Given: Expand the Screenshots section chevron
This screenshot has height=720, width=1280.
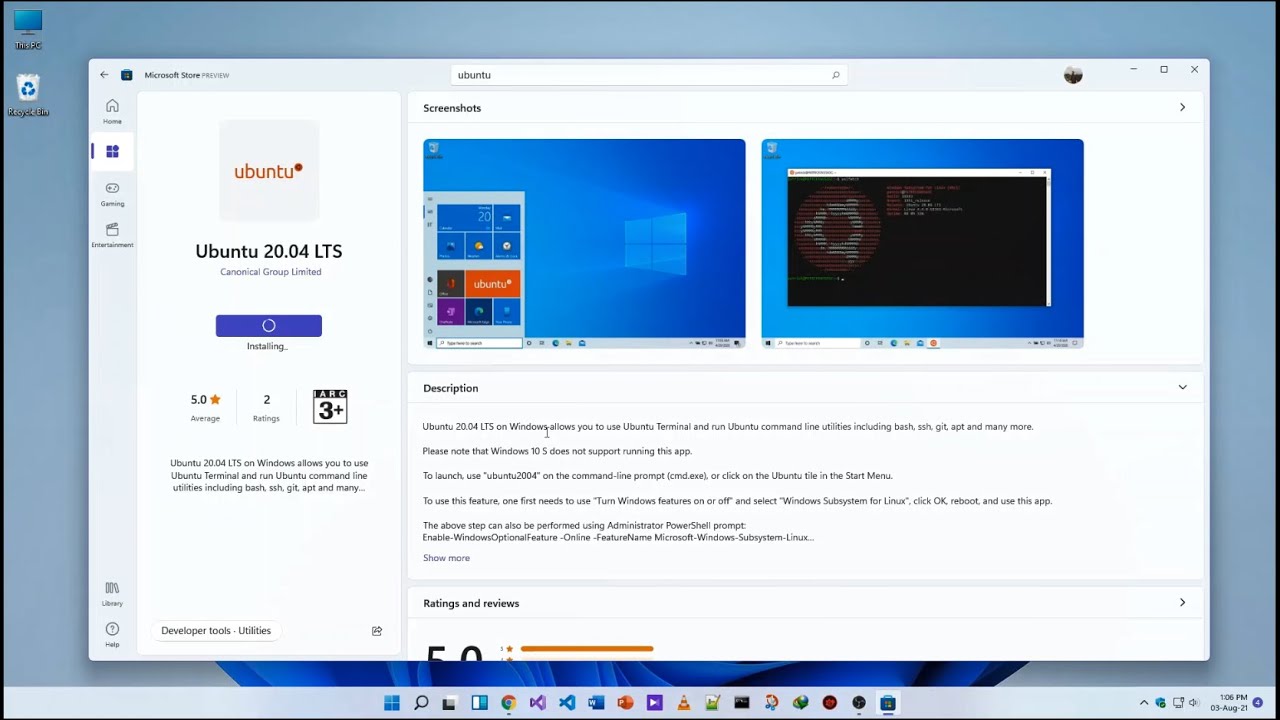Looking at the screenshot, I should 1182,107.
